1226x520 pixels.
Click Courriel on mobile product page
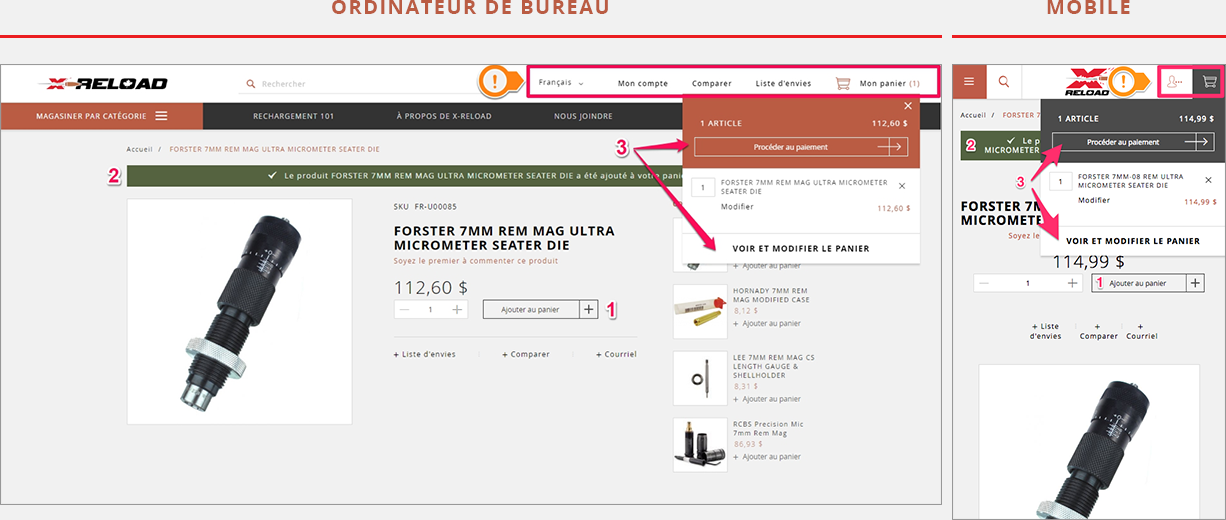coord(1142,331)
